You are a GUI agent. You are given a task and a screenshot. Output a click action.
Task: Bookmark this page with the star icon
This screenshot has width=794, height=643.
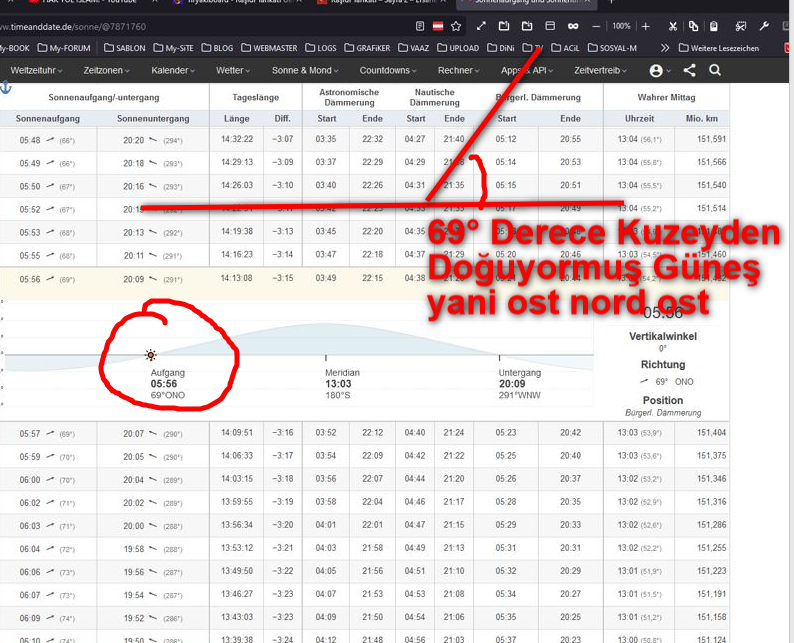click(457, 26)
